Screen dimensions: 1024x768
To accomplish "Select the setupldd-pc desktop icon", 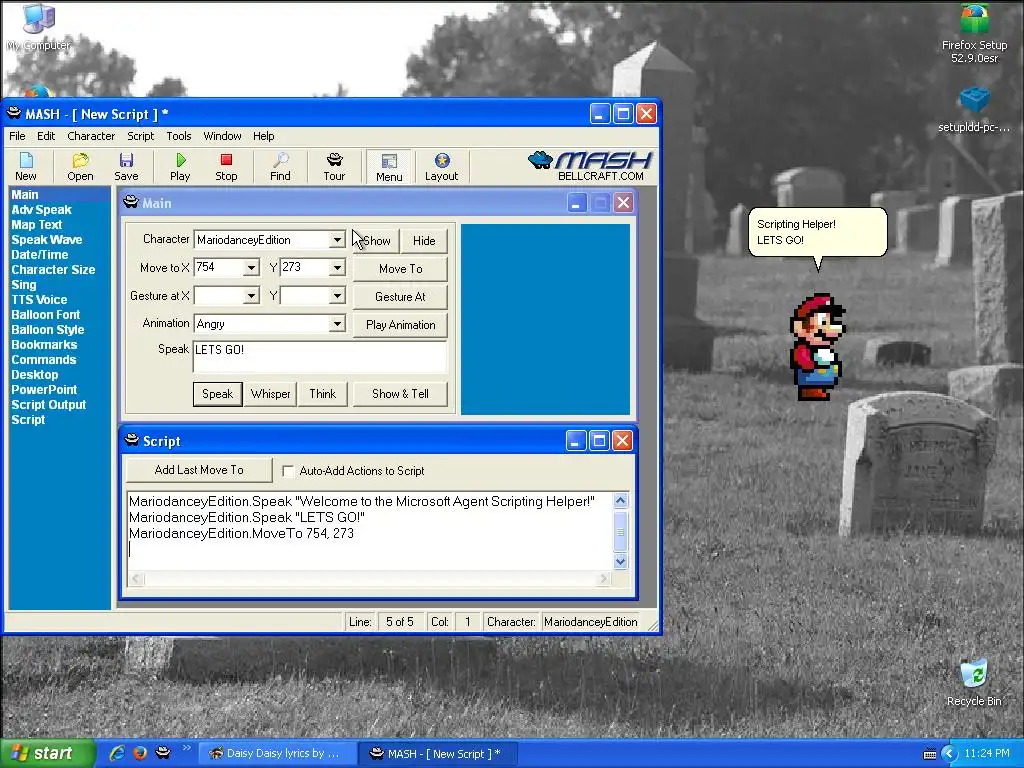I will pyautogui.click(x=974, y=109).
